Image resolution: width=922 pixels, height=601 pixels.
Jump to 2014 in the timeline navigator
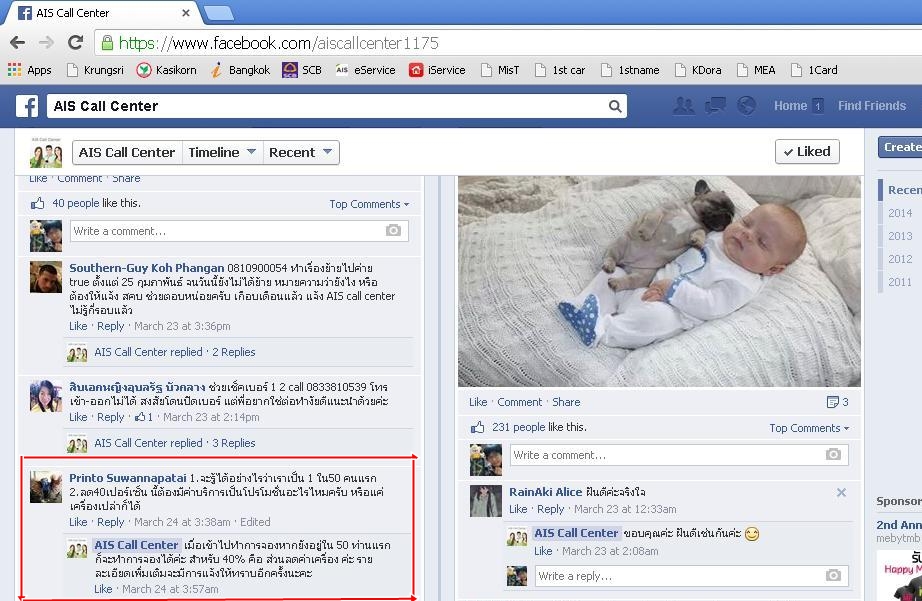click(900, 213)
